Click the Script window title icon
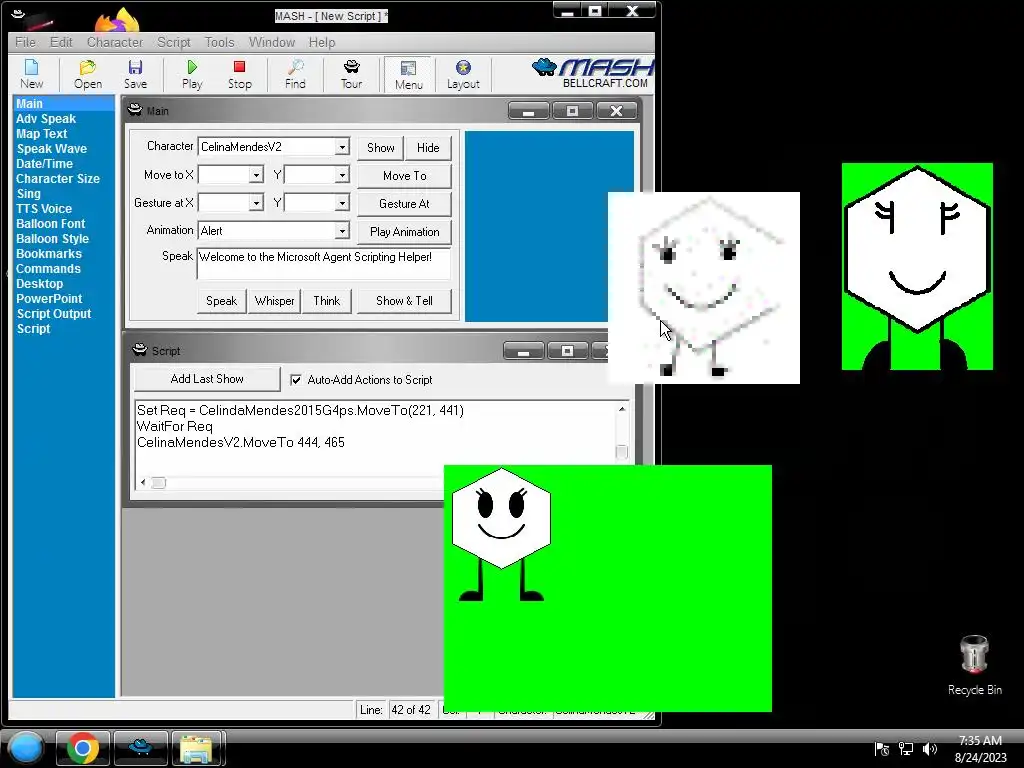 [x=140, y=350]
